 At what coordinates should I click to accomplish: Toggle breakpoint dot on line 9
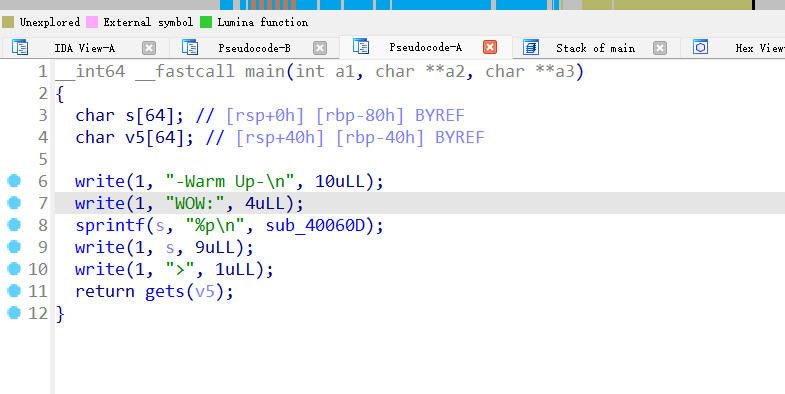(14, 247)
